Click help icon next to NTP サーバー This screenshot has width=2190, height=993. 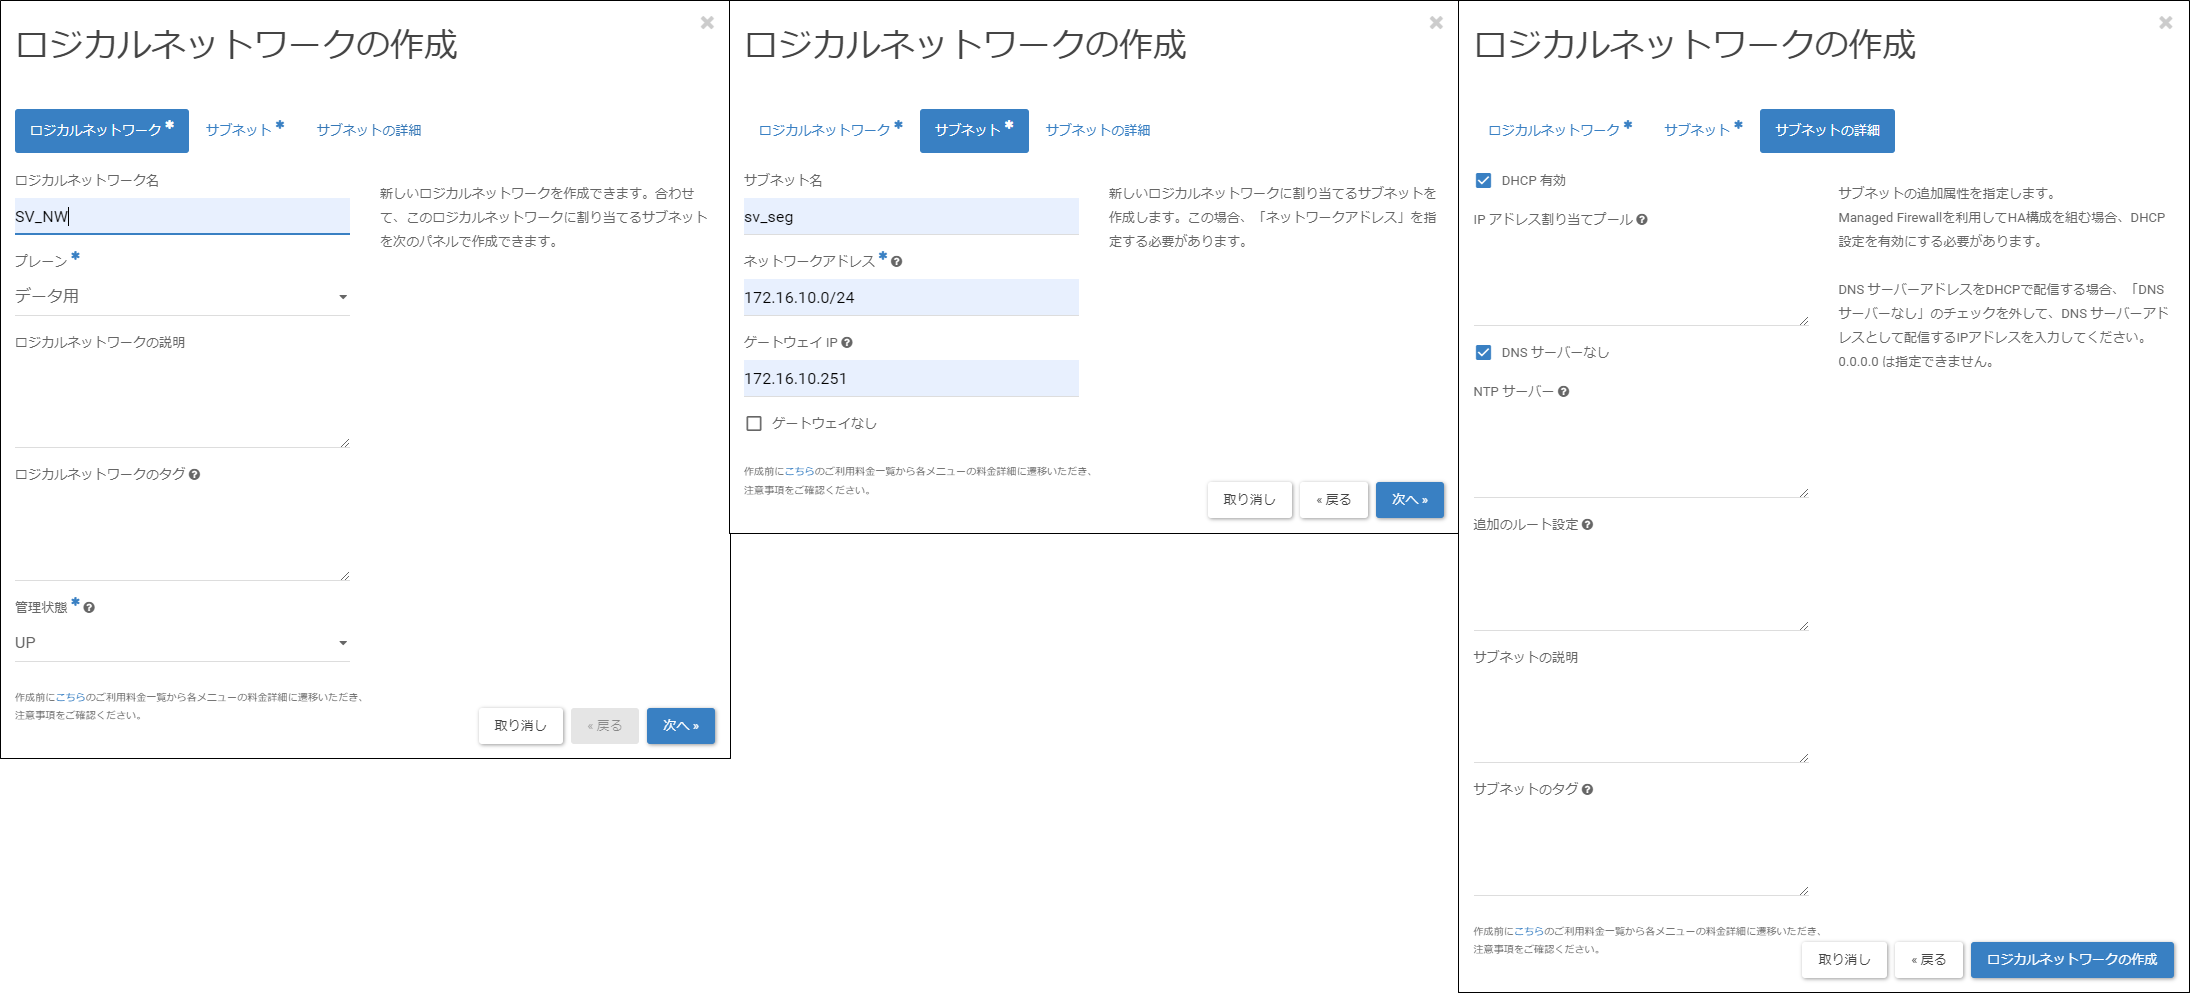1564,392
